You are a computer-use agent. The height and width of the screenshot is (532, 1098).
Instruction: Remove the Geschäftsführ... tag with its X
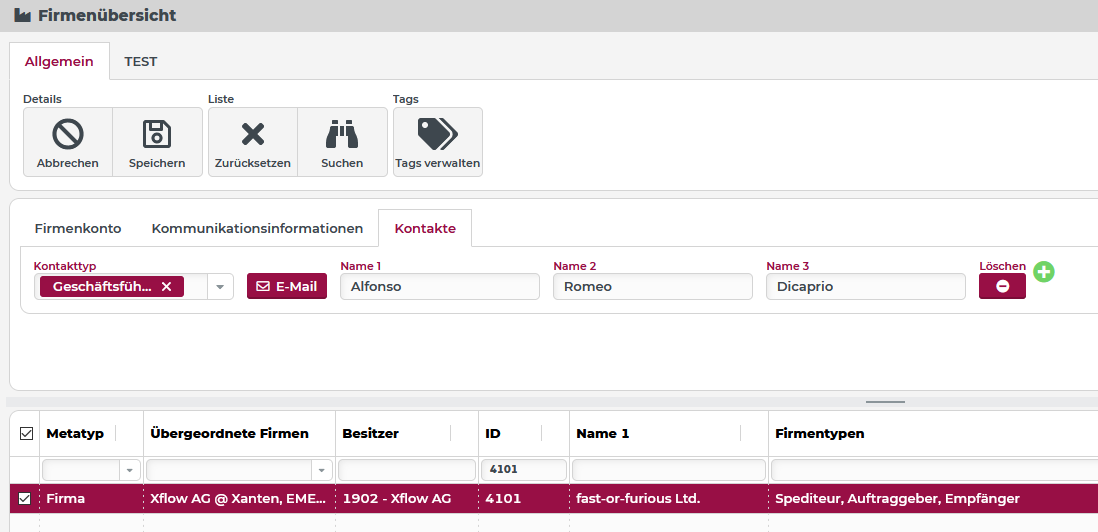(x=167, y=287)
